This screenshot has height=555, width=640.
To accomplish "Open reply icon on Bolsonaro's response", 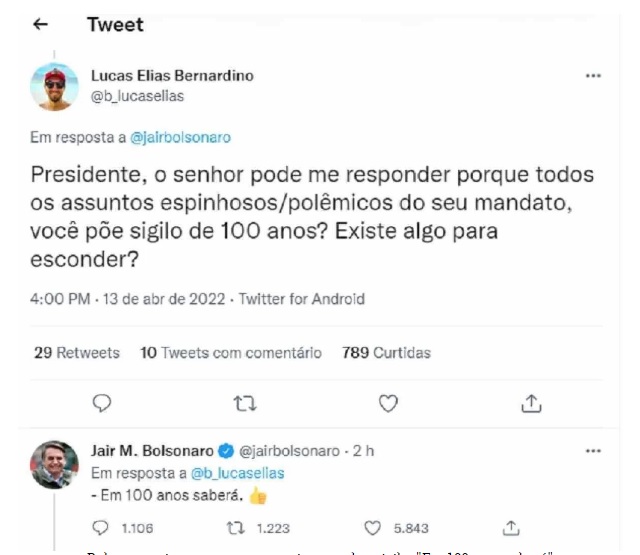I will (100, 527).
